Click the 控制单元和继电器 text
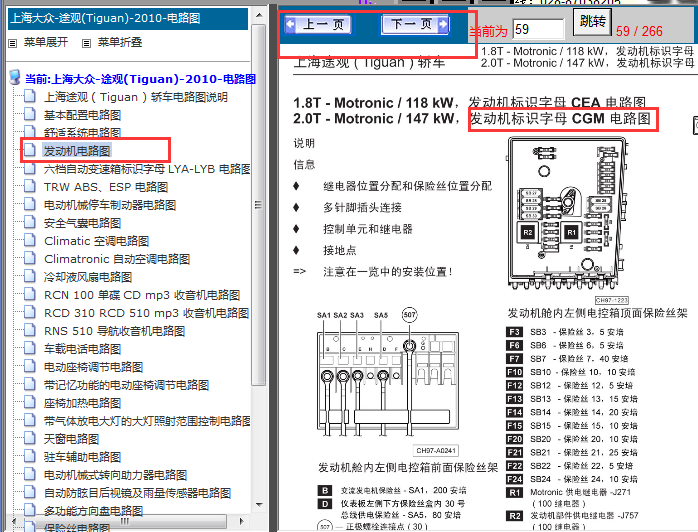Image resolution: width=698 pixels, height=532 pixels. pos(368,229)
